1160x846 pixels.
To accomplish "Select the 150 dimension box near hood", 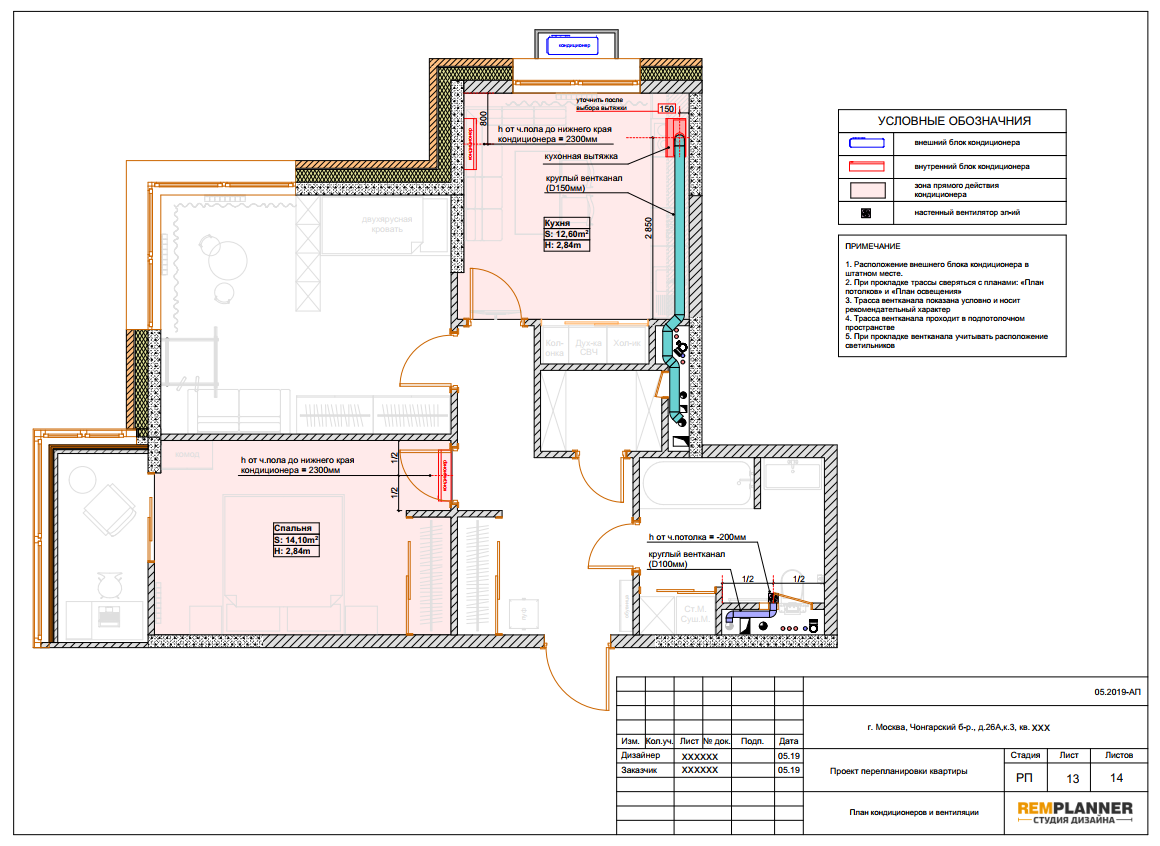I will click(x=667, y=109).
